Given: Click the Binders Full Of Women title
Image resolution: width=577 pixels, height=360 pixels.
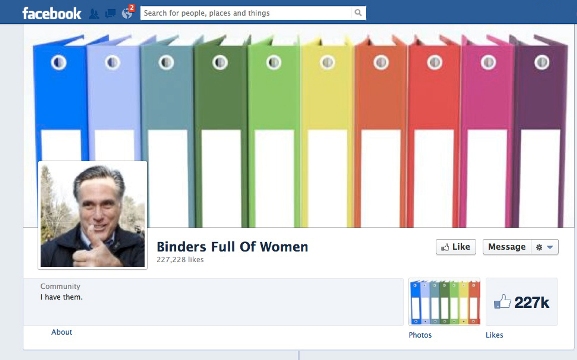Looking at the screenshot, I should [232, 247].
